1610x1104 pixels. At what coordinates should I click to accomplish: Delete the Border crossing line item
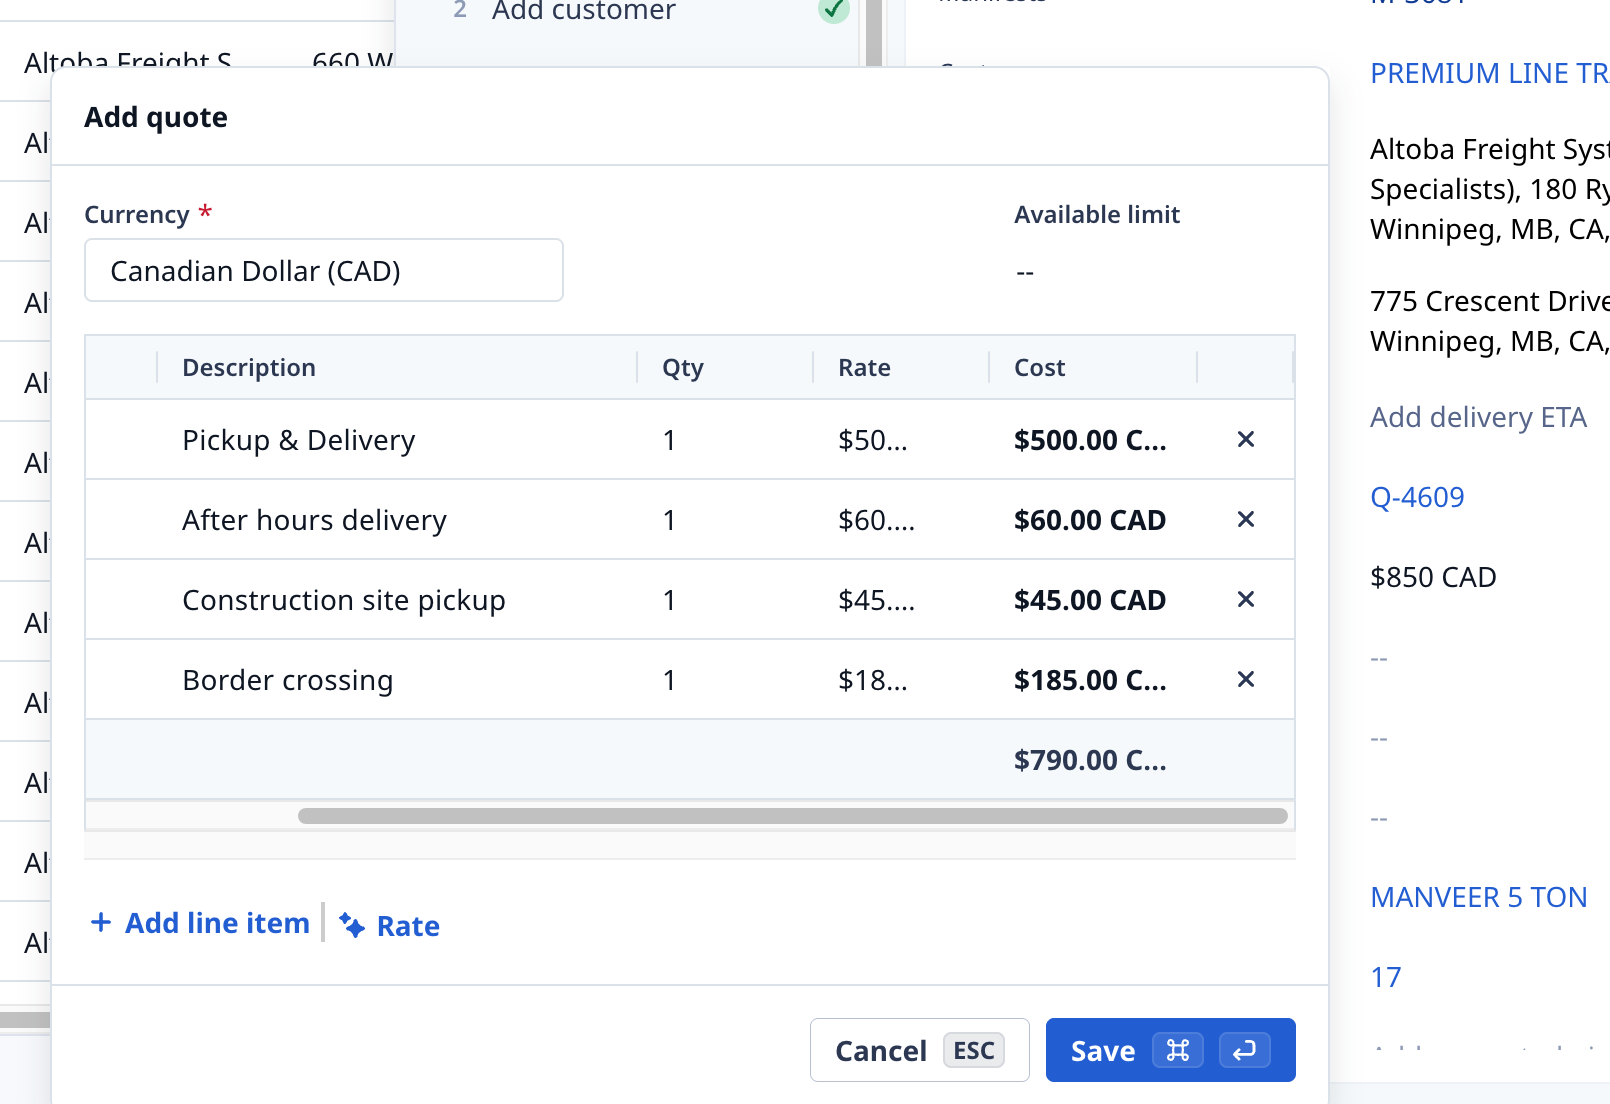pyautogui.click(x=1245, y=680)
